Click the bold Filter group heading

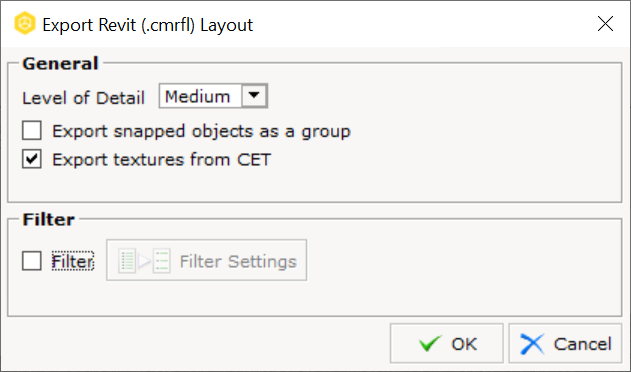coord(49,220)
